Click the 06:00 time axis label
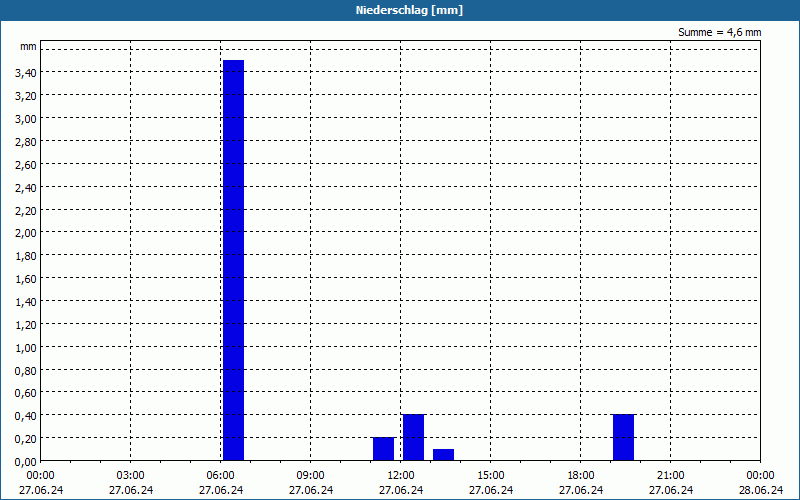 220,476
